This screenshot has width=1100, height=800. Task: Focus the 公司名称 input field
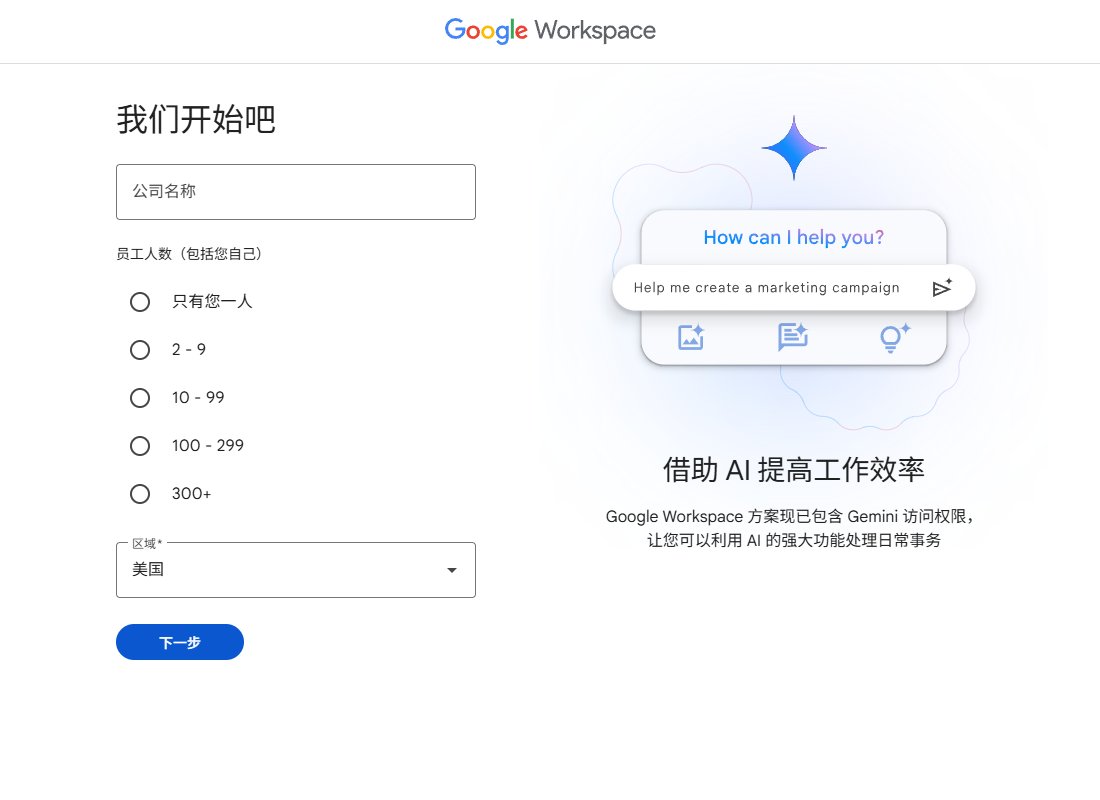coord(296,192)
